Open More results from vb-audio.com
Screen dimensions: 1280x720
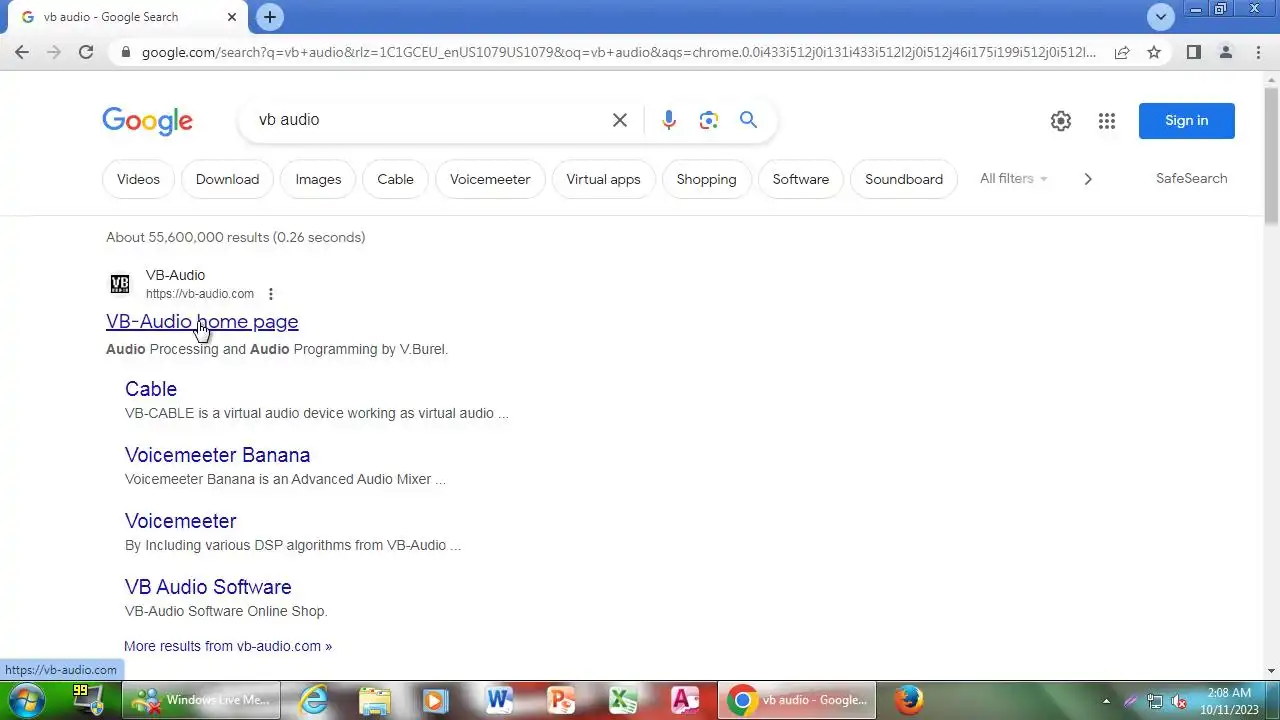point(228,646)
